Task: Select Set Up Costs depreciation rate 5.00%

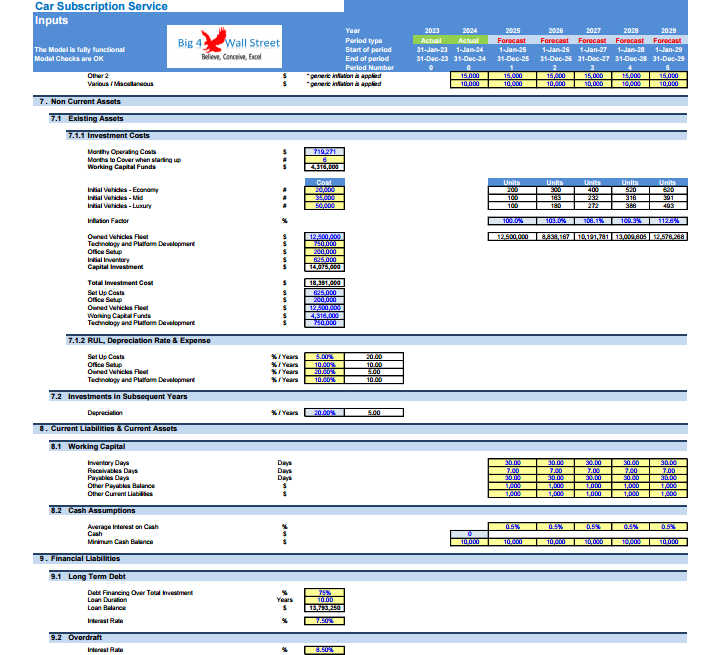Action: tap(324, 357)
